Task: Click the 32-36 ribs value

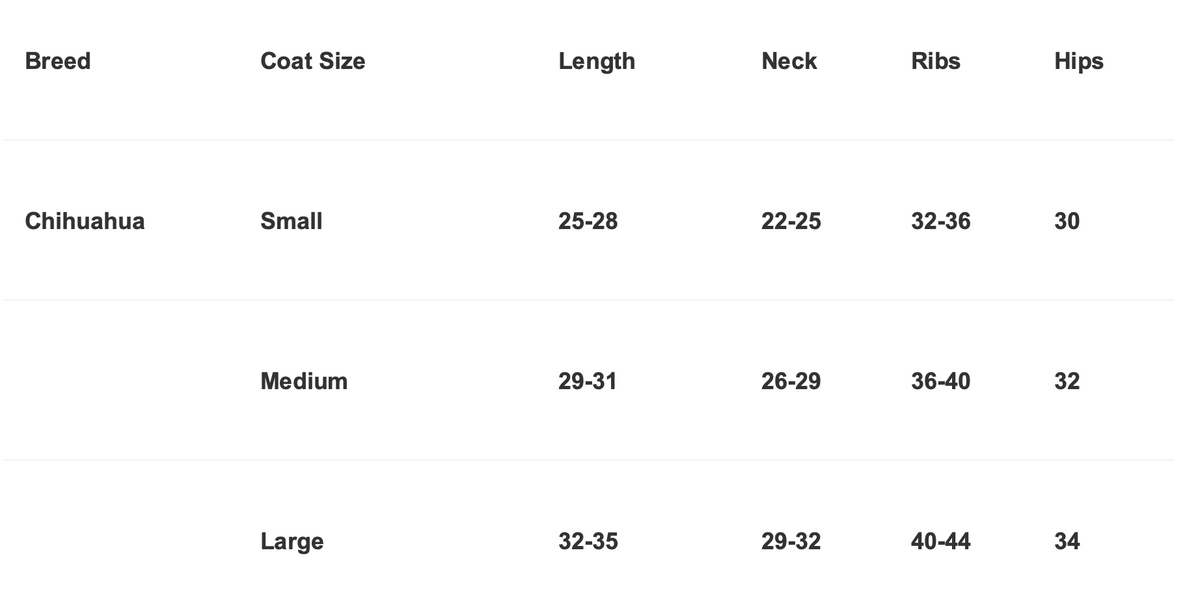Action: point(940,221)
